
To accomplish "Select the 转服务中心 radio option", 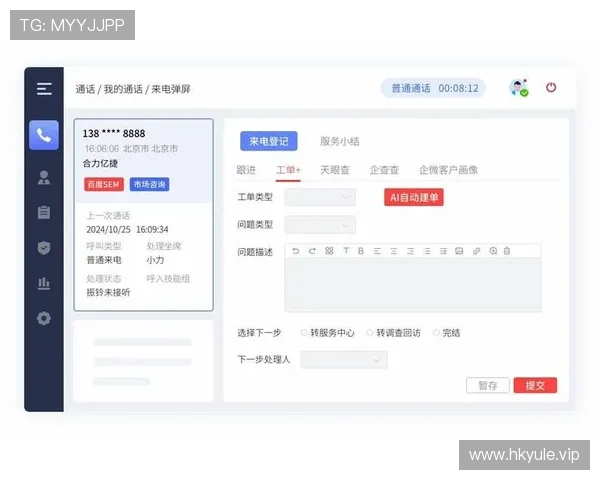I will pyautogui.click(x=304, y=333).
